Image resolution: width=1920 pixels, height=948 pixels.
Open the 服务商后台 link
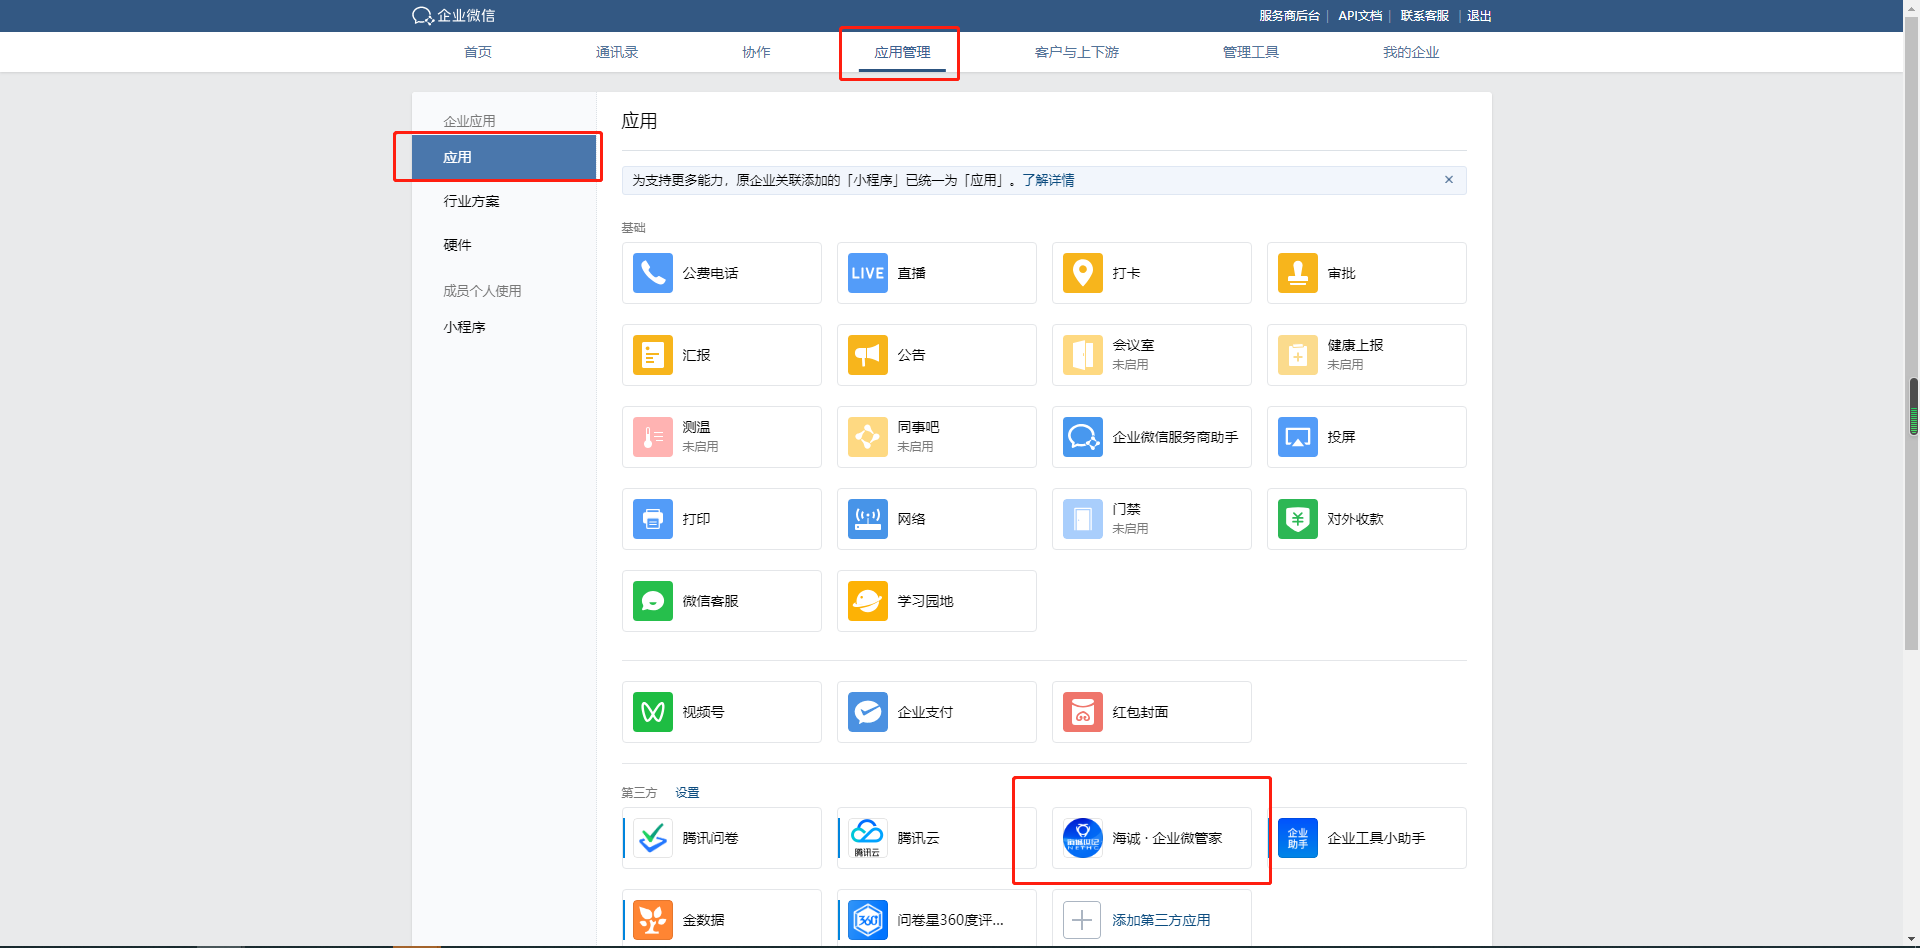click(1289, 16)
